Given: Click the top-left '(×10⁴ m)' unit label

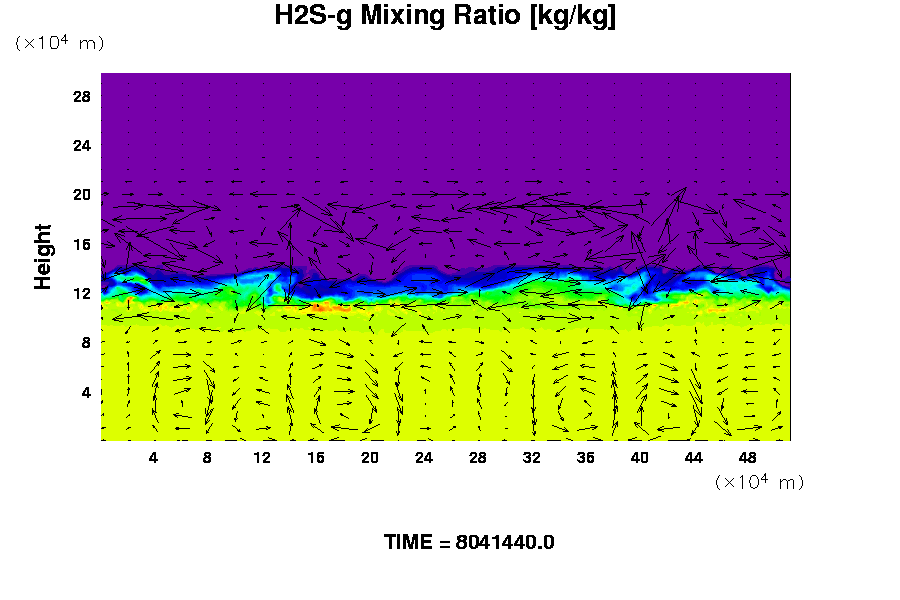Looking at the screenshot, I should point(60,42).
